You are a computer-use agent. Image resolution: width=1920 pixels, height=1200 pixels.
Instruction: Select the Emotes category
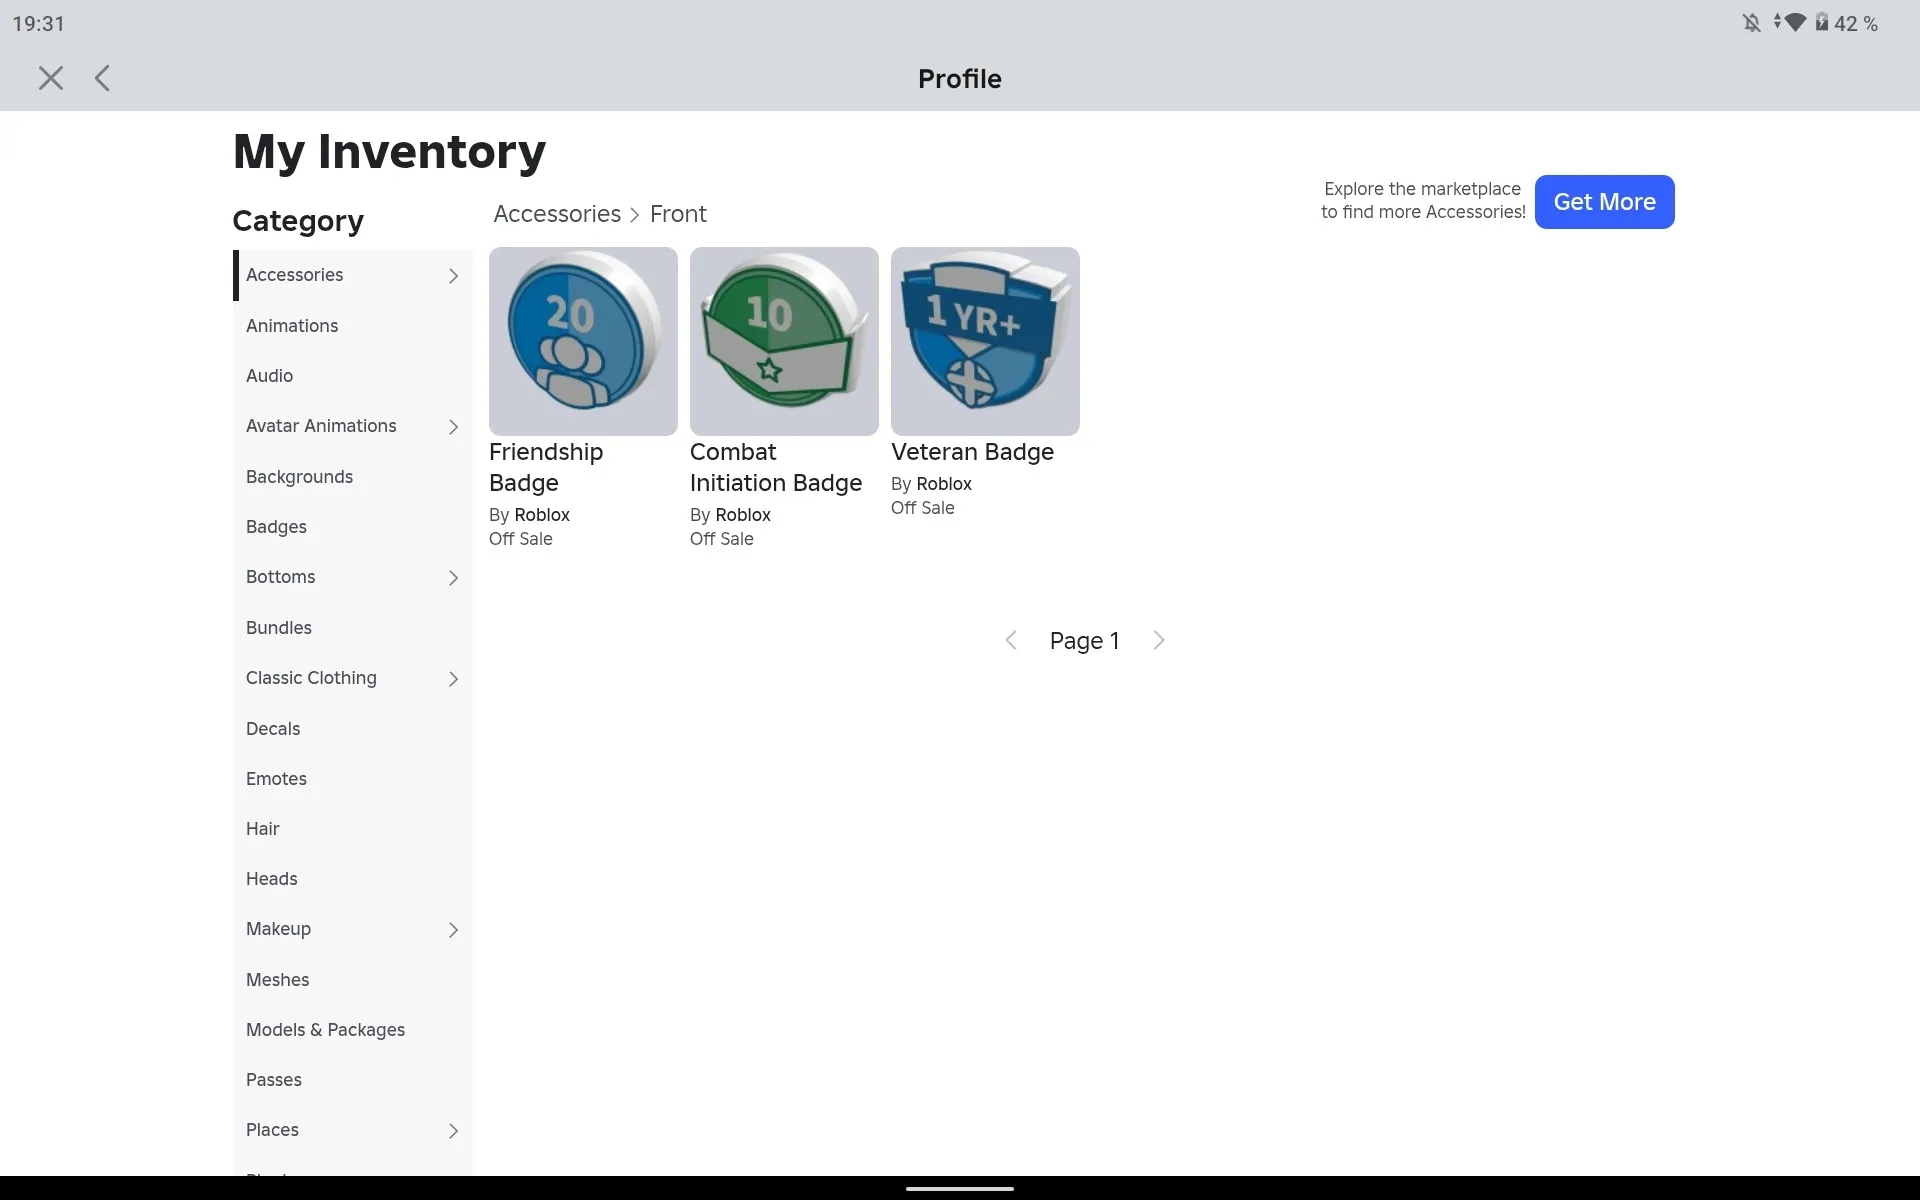point(352,779)
